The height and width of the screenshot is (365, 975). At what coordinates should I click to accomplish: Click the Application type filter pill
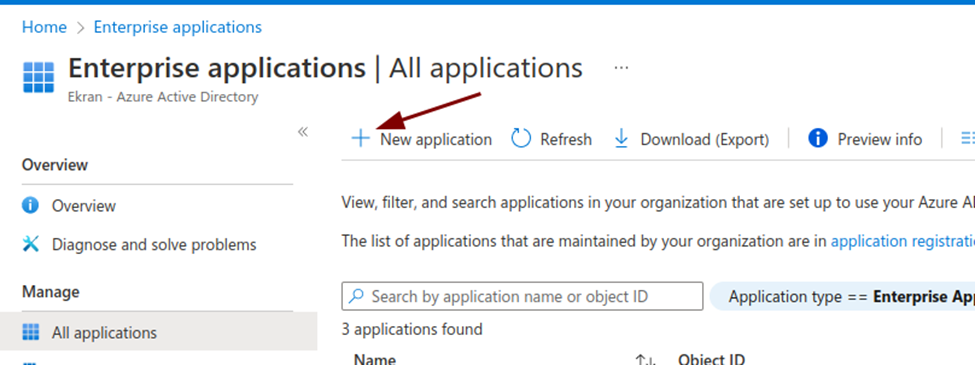[842, 296]
